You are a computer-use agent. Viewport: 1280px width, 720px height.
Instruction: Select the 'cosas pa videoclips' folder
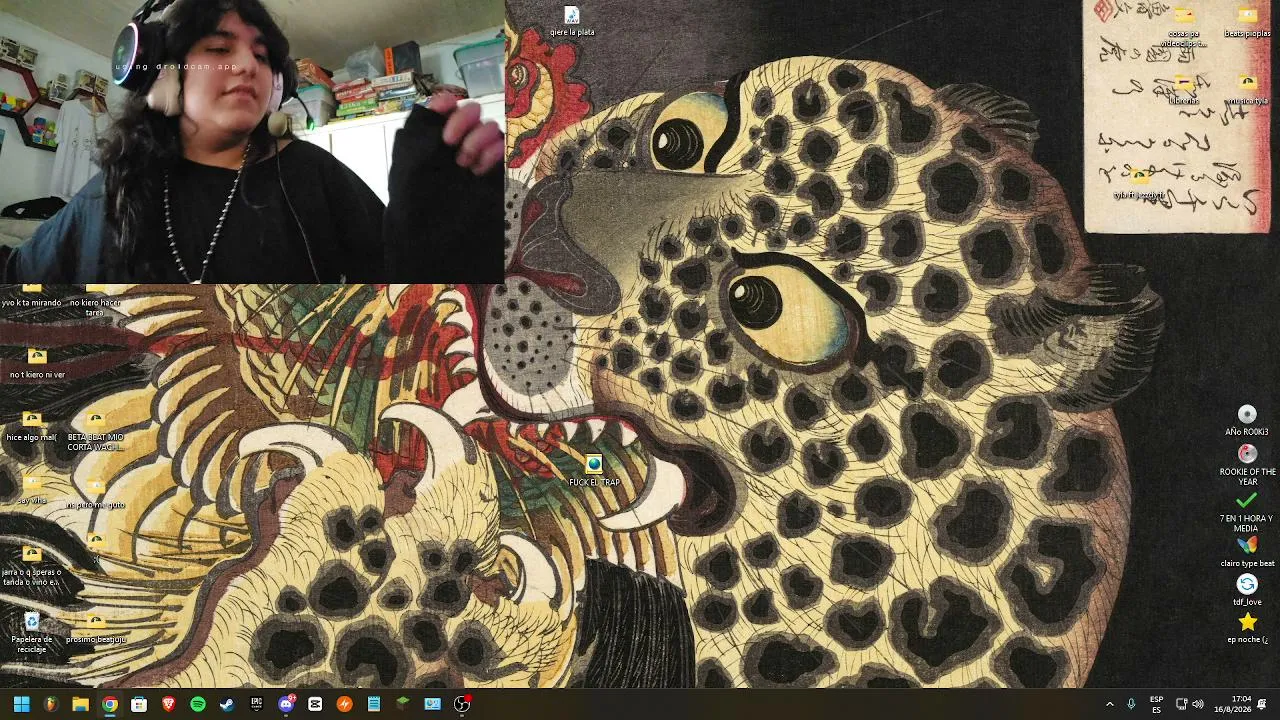tap(1184, 27)
